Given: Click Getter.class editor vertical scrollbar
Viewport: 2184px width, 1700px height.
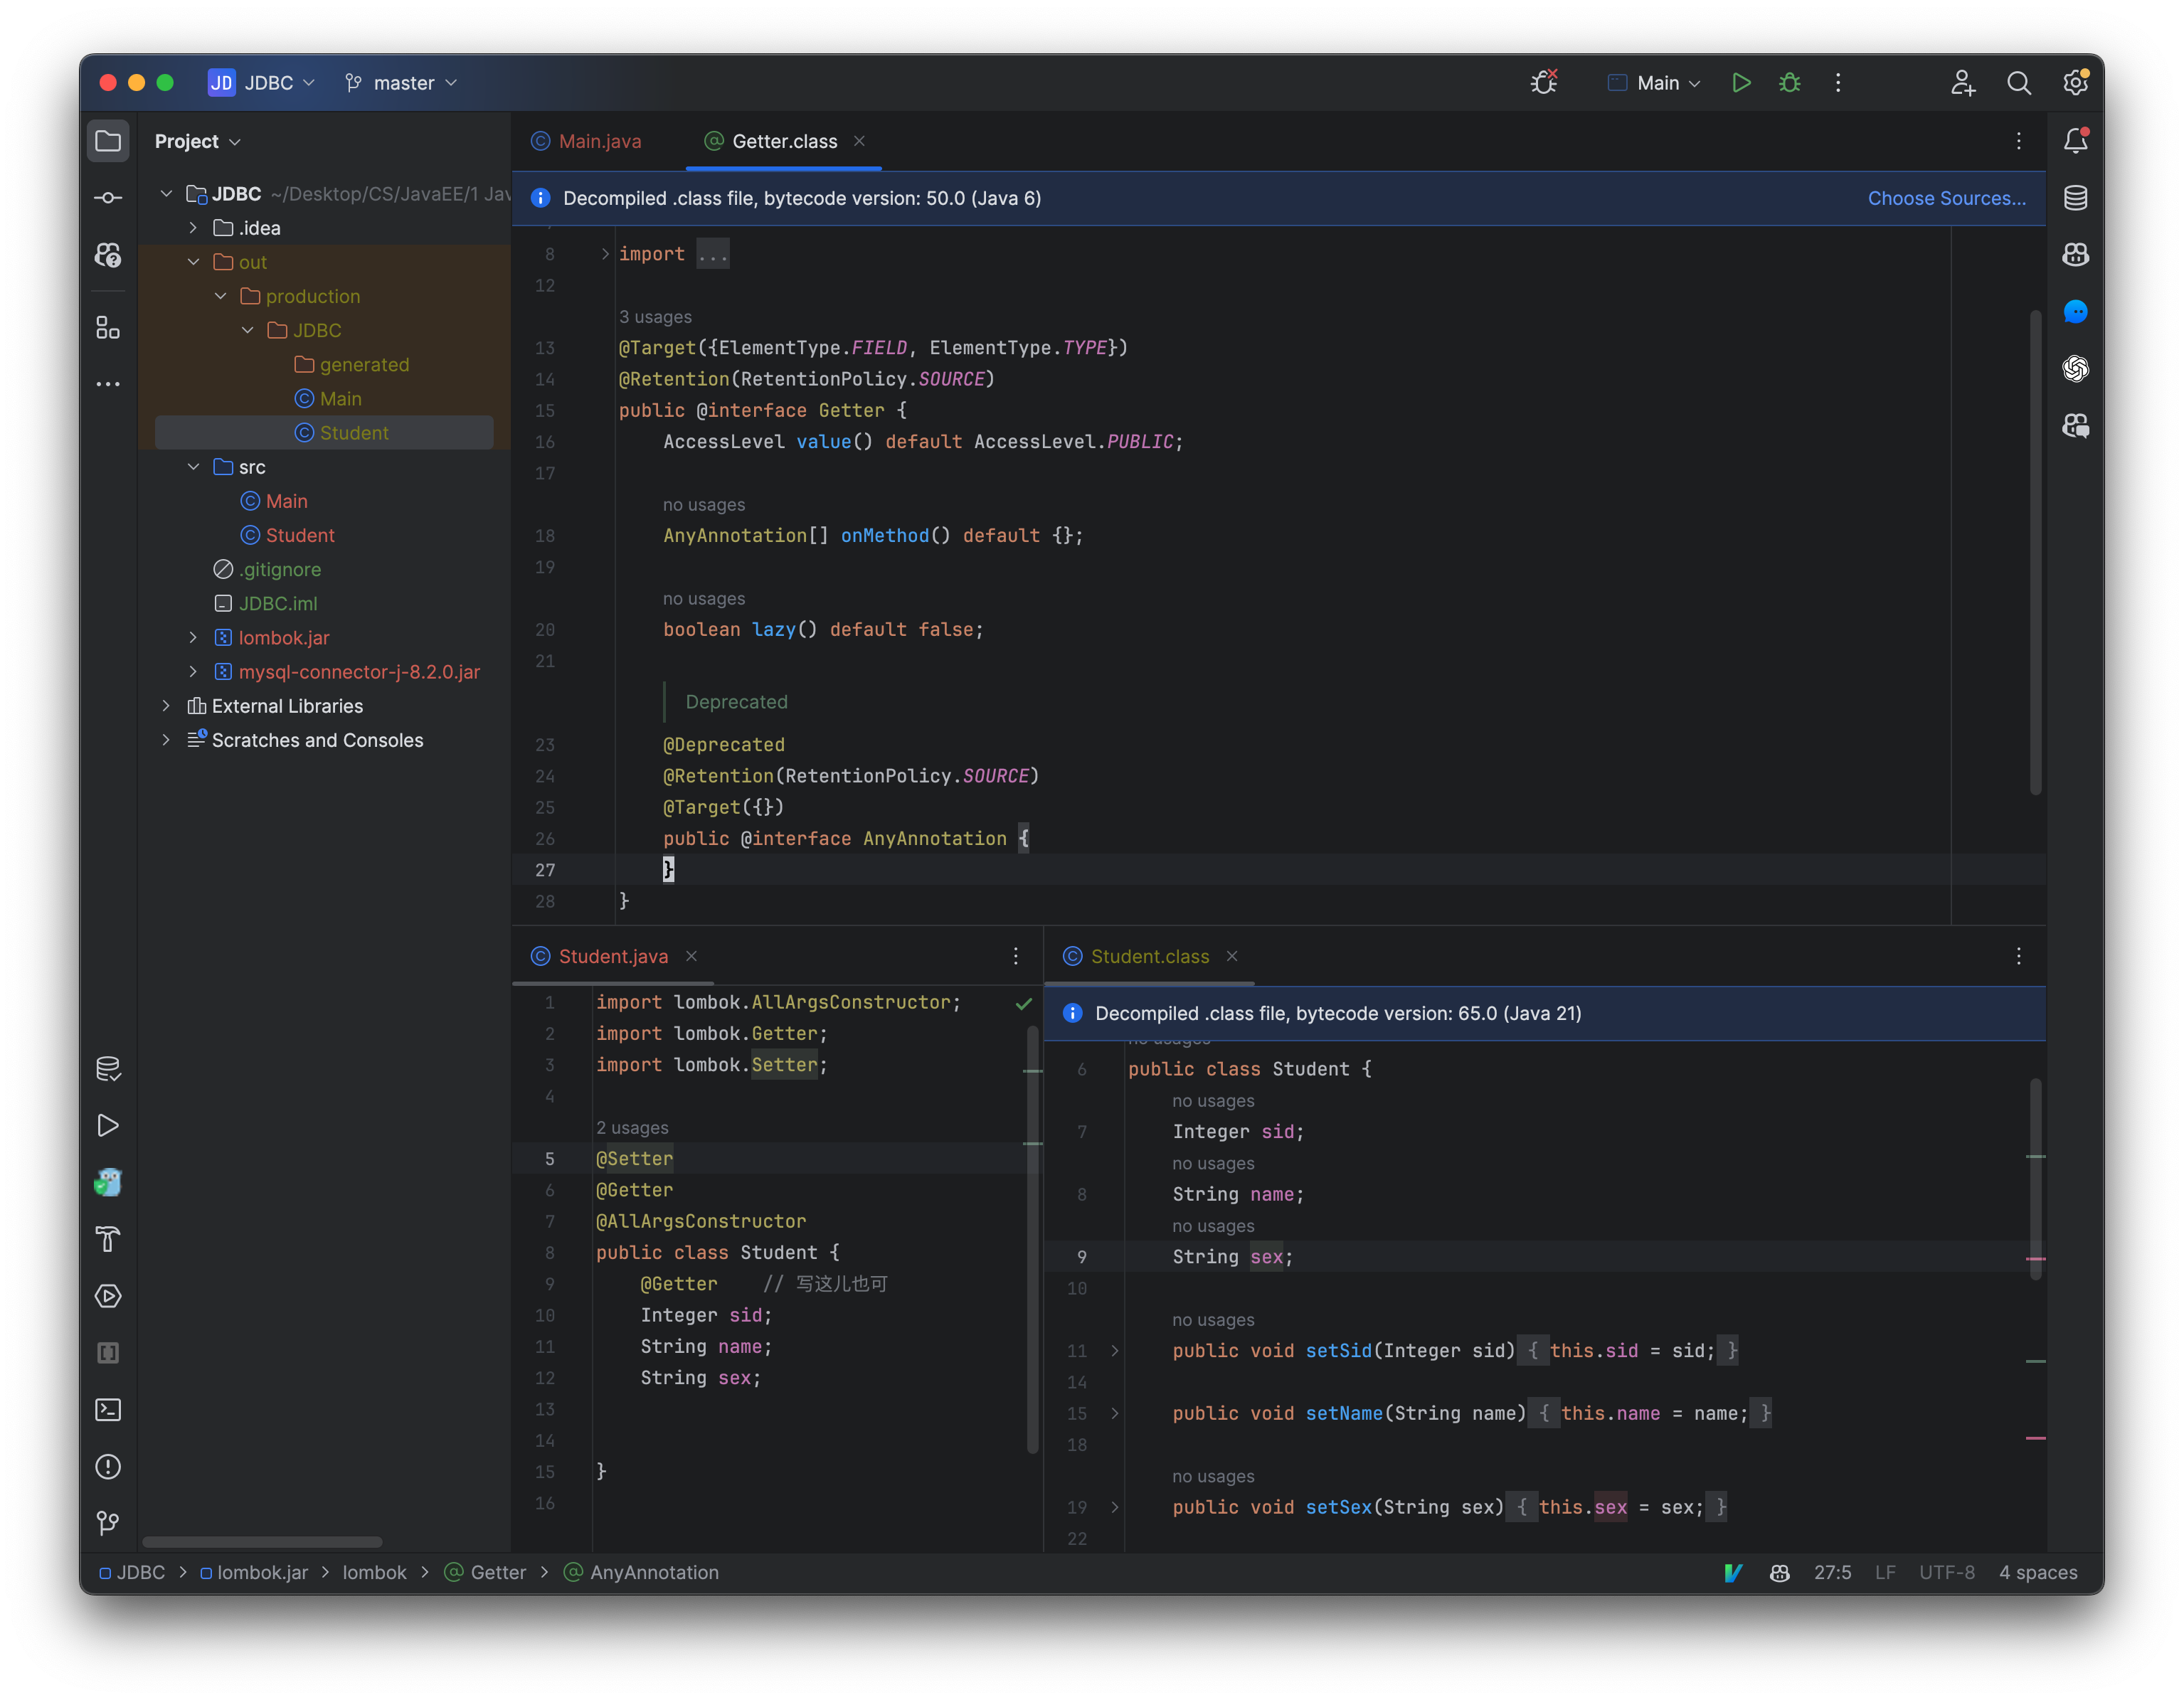Looking at the screenshot, I should point(2036,553).
